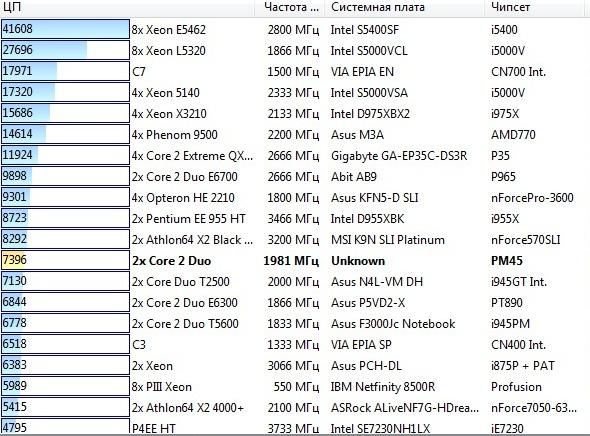Viewport: 590px width, 436px height.
Task: Click the bold PM45 chipset cell
Action: tap(506, 261)
